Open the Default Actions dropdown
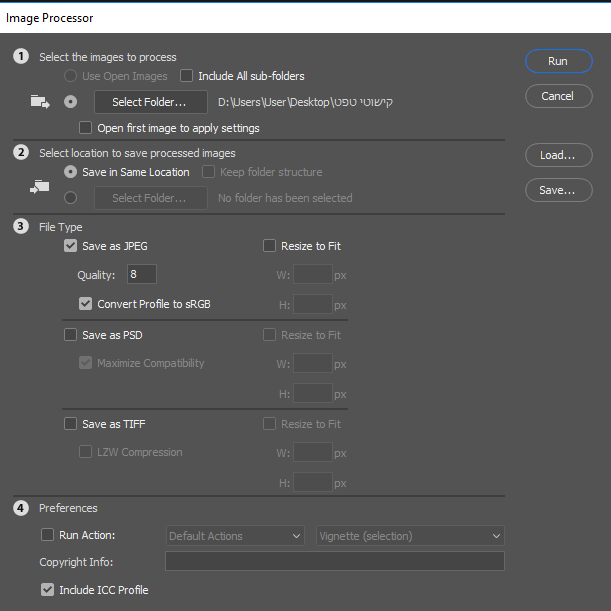611x611 pixels. click(x=235, y=536)
